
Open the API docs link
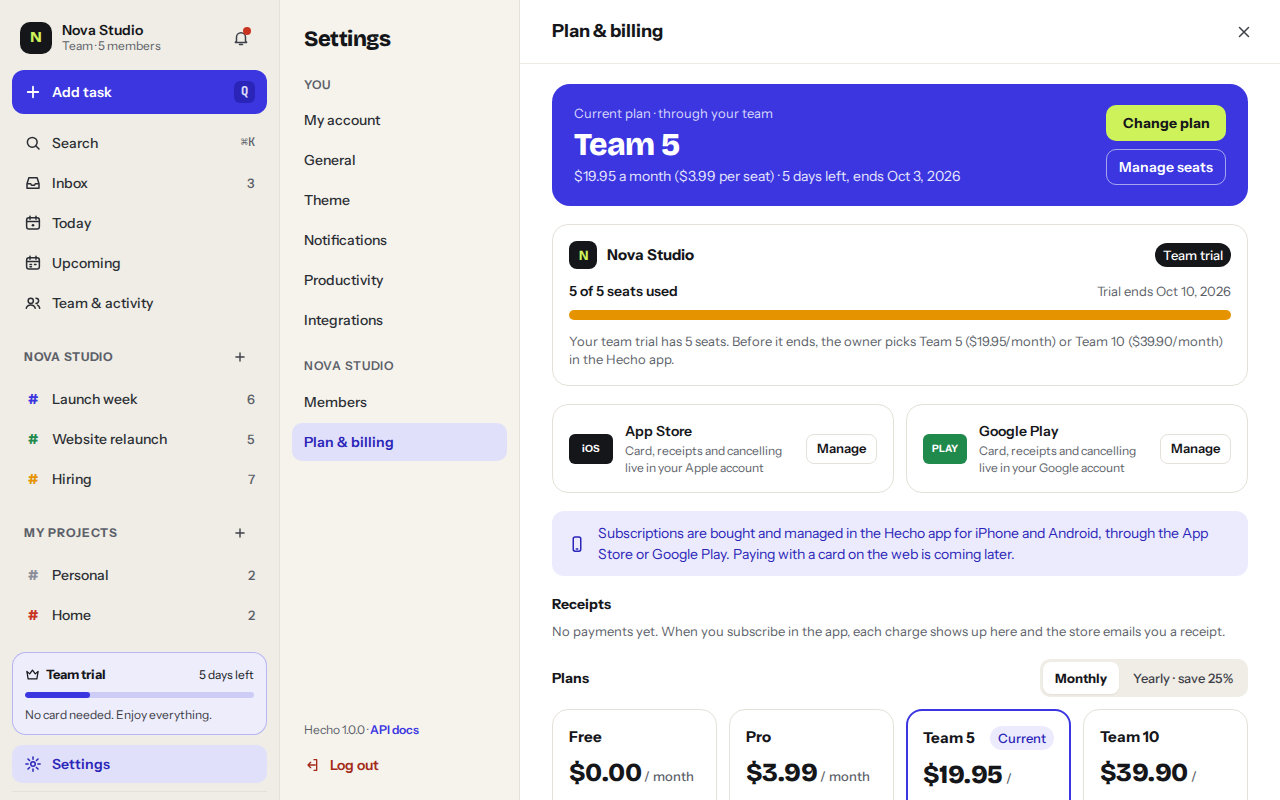point(395,730)
